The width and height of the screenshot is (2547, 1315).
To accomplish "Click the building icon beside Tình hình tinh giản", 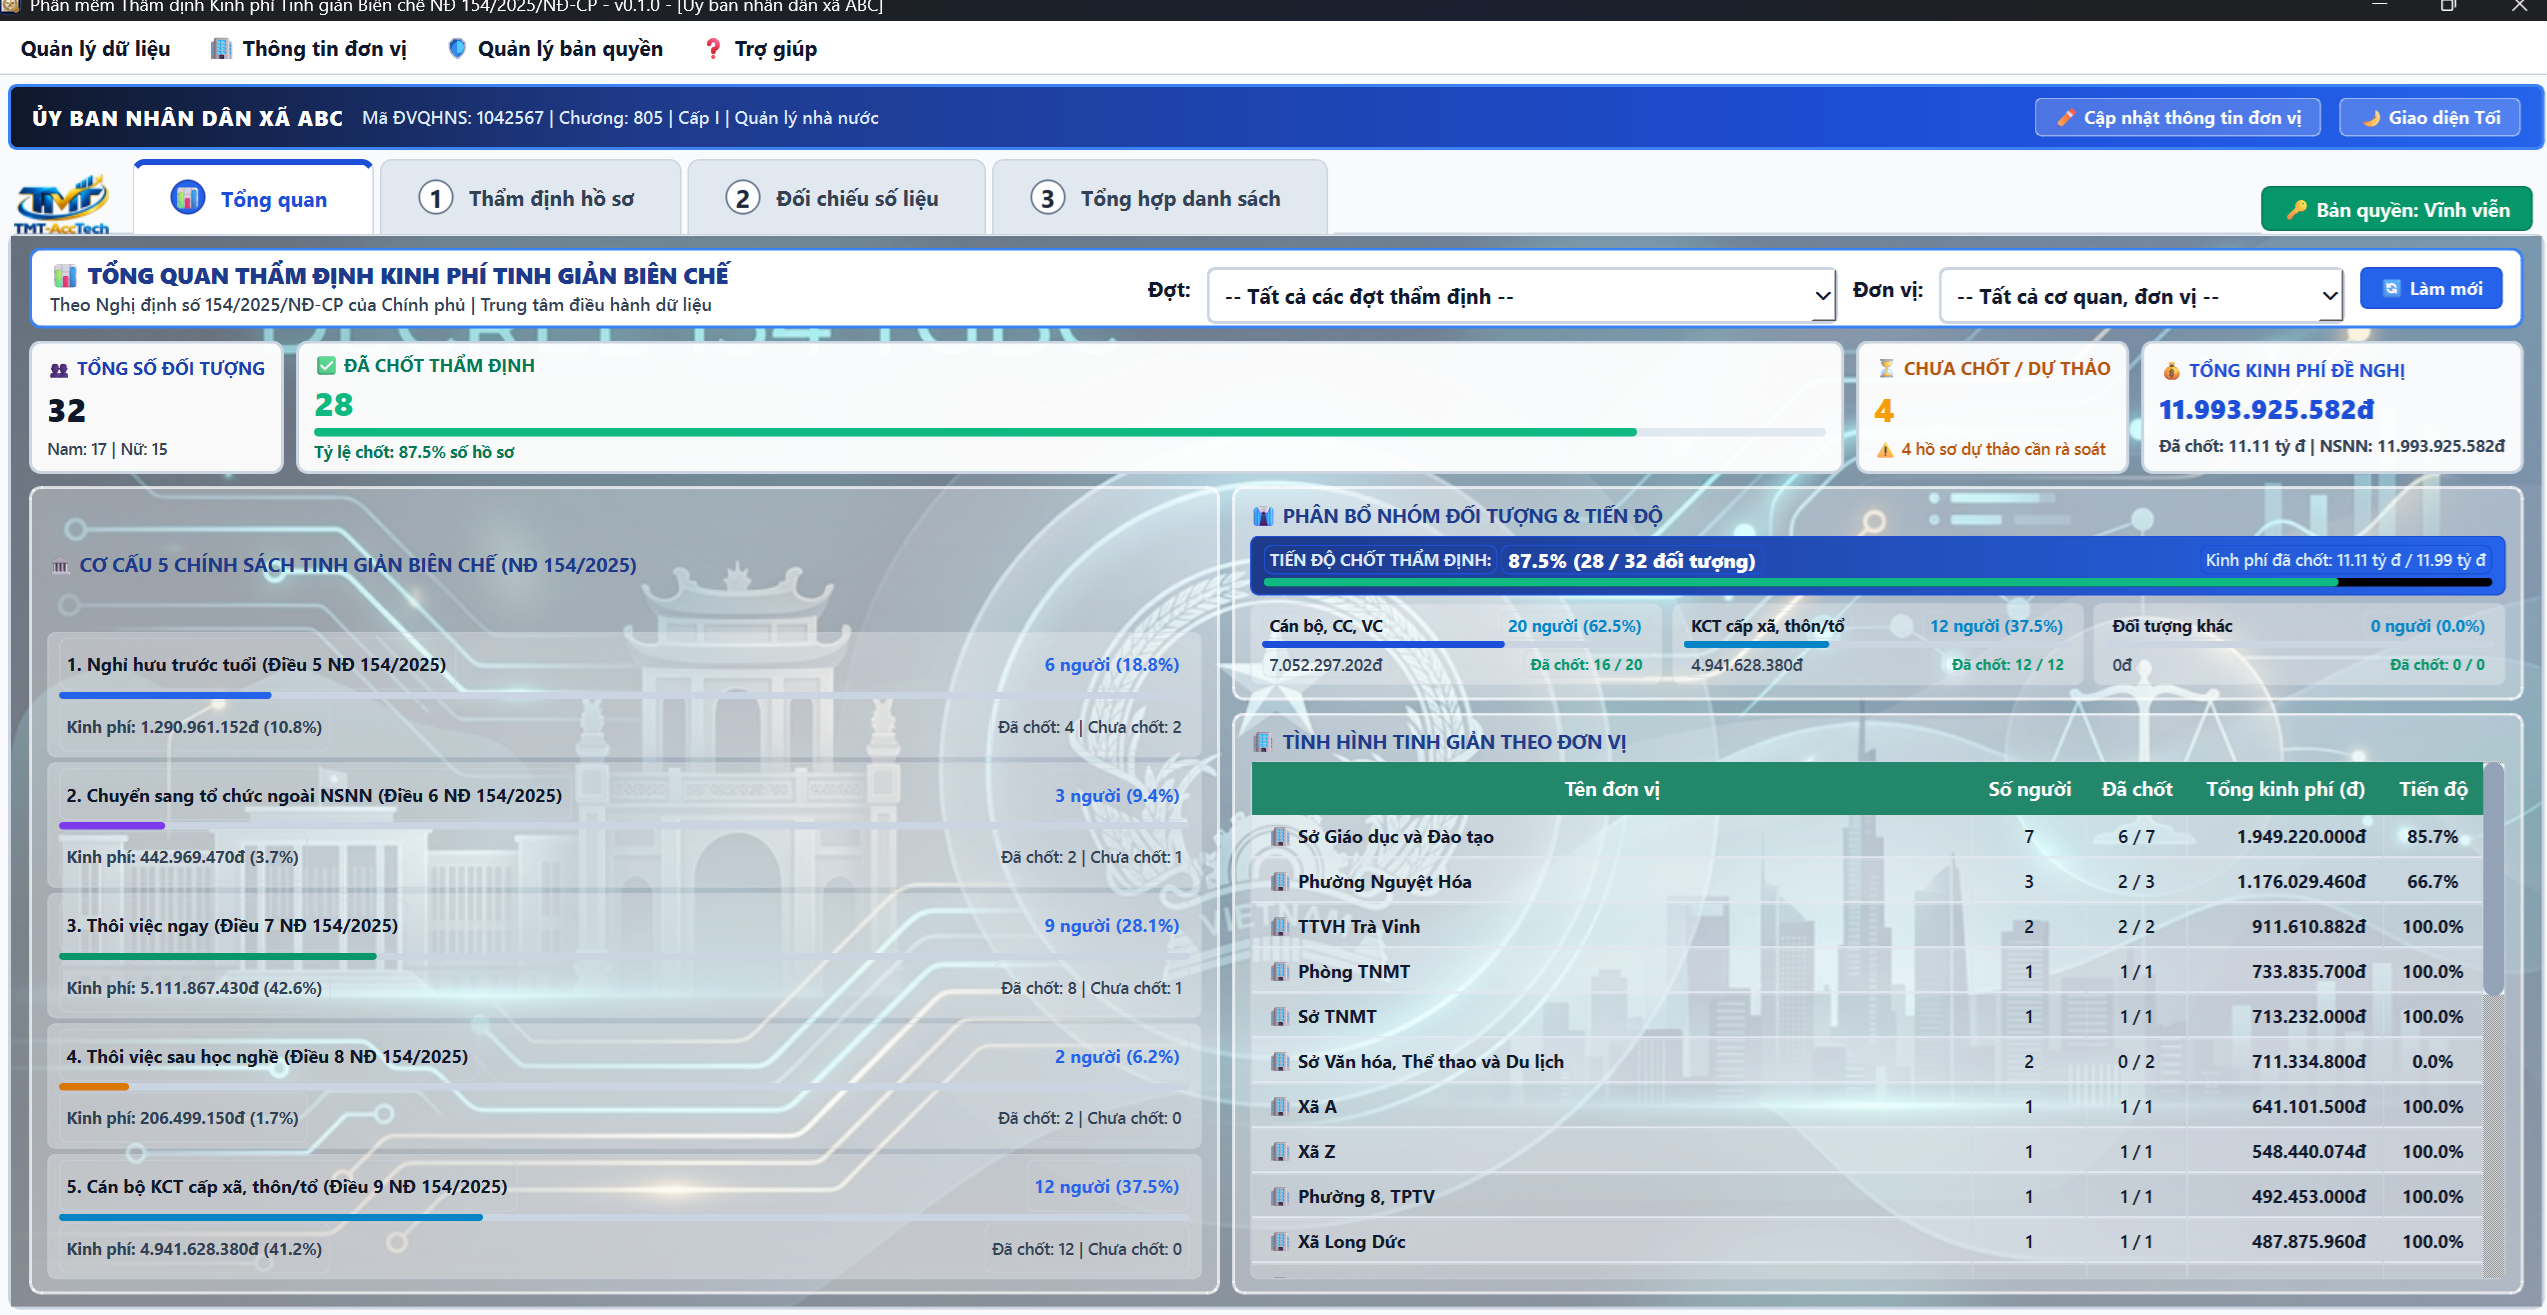I will 1263,742.
